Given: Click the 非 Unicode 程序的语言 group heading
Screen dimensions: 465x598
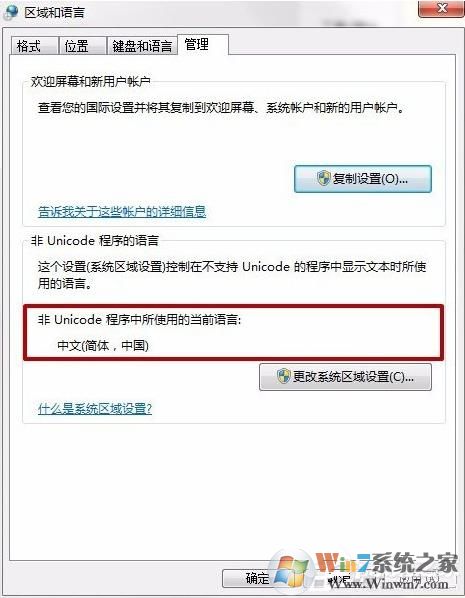Looking at the screenshot, I should (x=95, y=241).
